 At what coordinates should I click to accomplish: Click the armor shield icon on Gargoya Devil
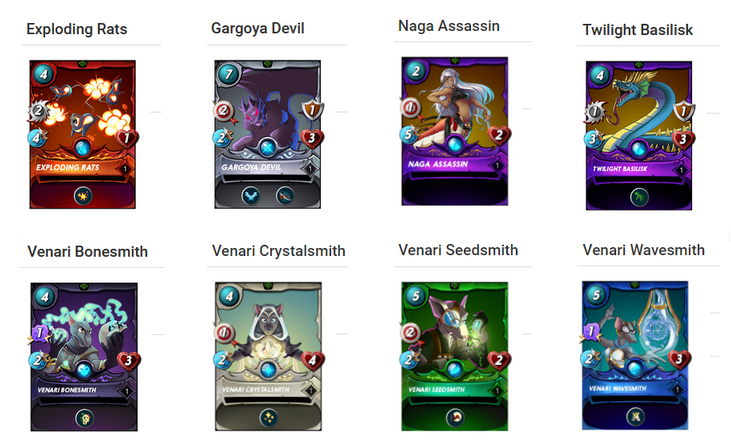(x=312, y=110)
